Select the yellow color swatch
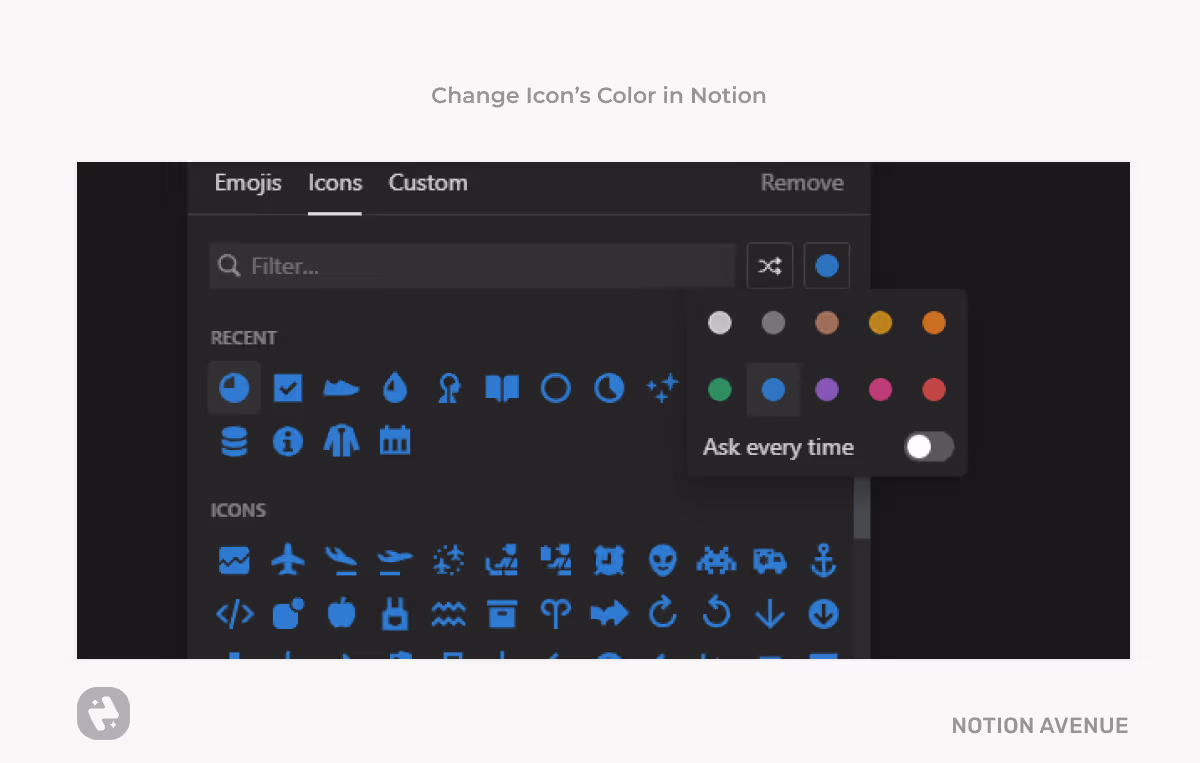 coord(880,323)
